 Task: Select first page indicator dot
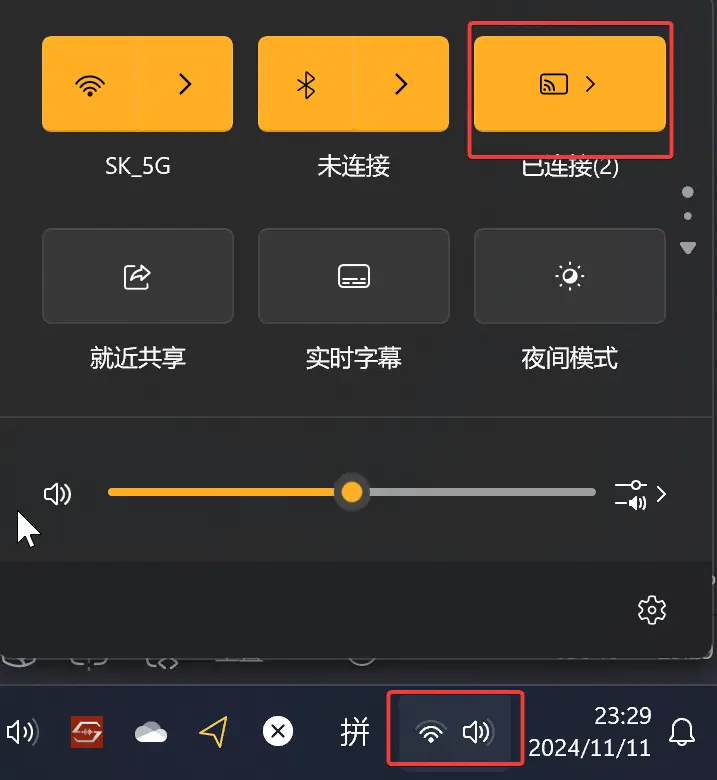click(688, 192)
